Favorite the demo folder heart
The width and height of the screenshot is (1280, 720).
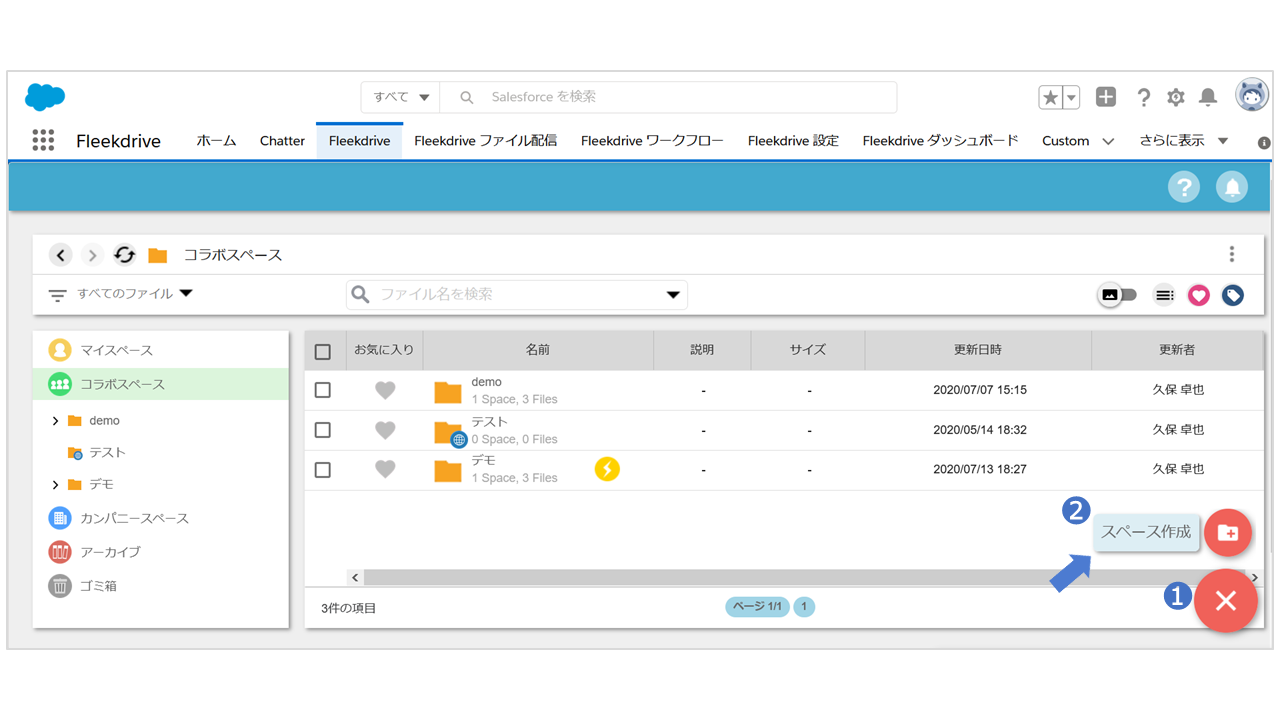tap(385, 390)
